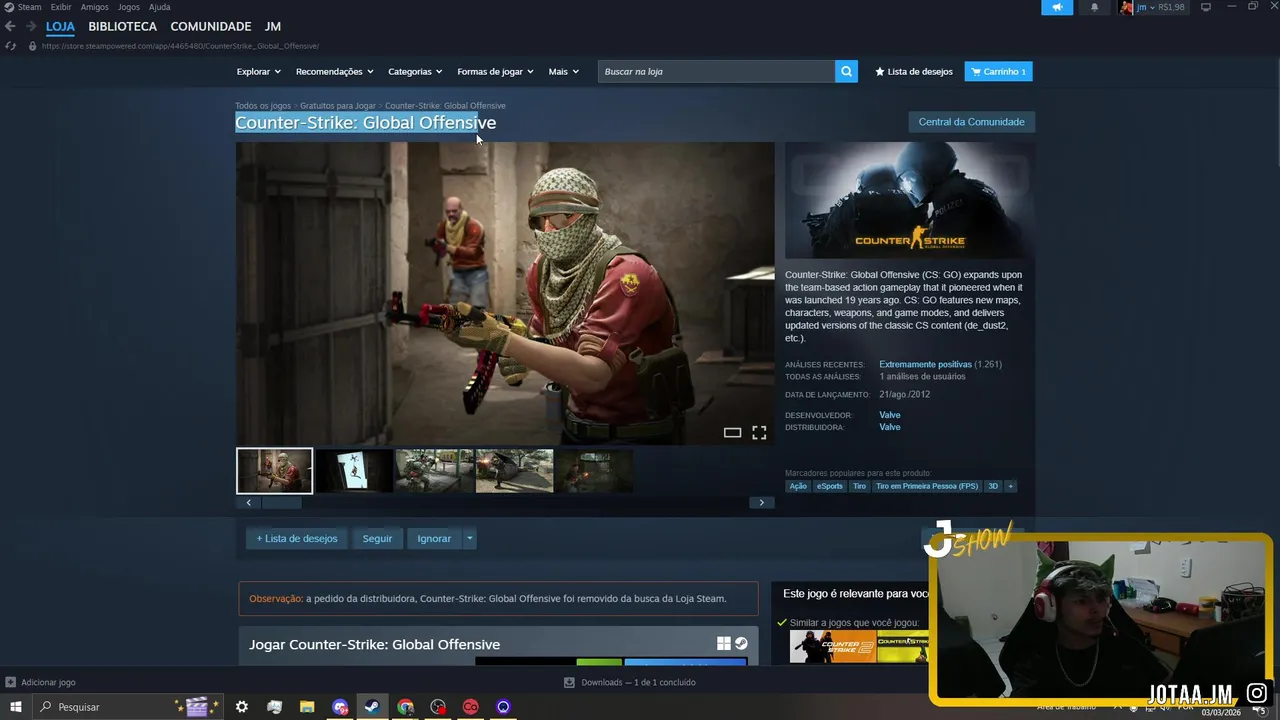Expand the Recomendações dropdown

coord(334,71)
